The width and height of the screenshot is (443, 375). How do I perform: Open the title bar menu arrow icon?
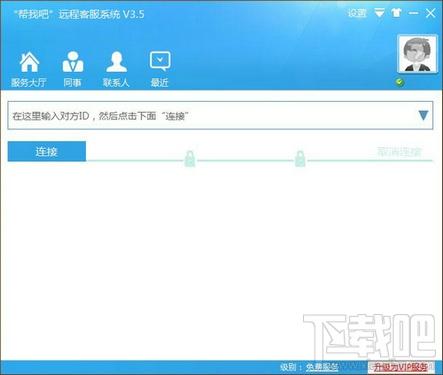tap(379, 13)
